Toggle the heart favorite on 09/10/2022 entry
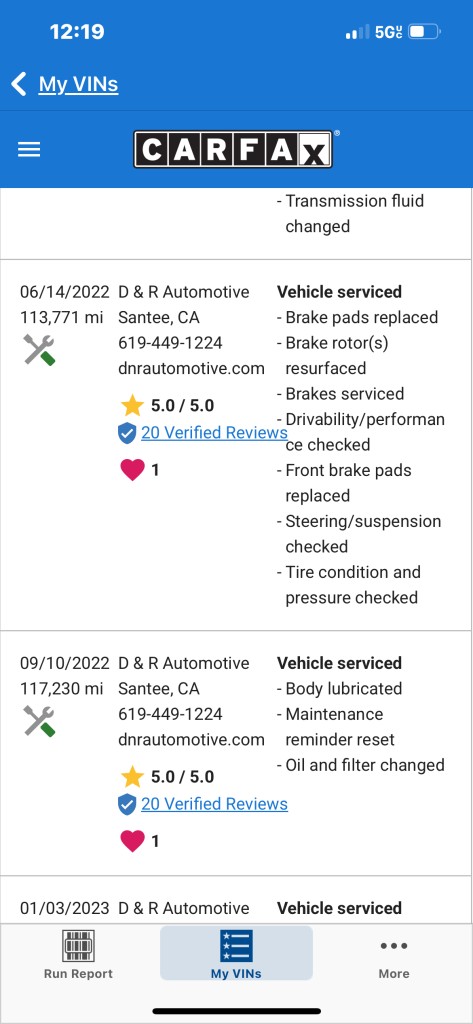The image size is (473, 1024). [132, 840]
